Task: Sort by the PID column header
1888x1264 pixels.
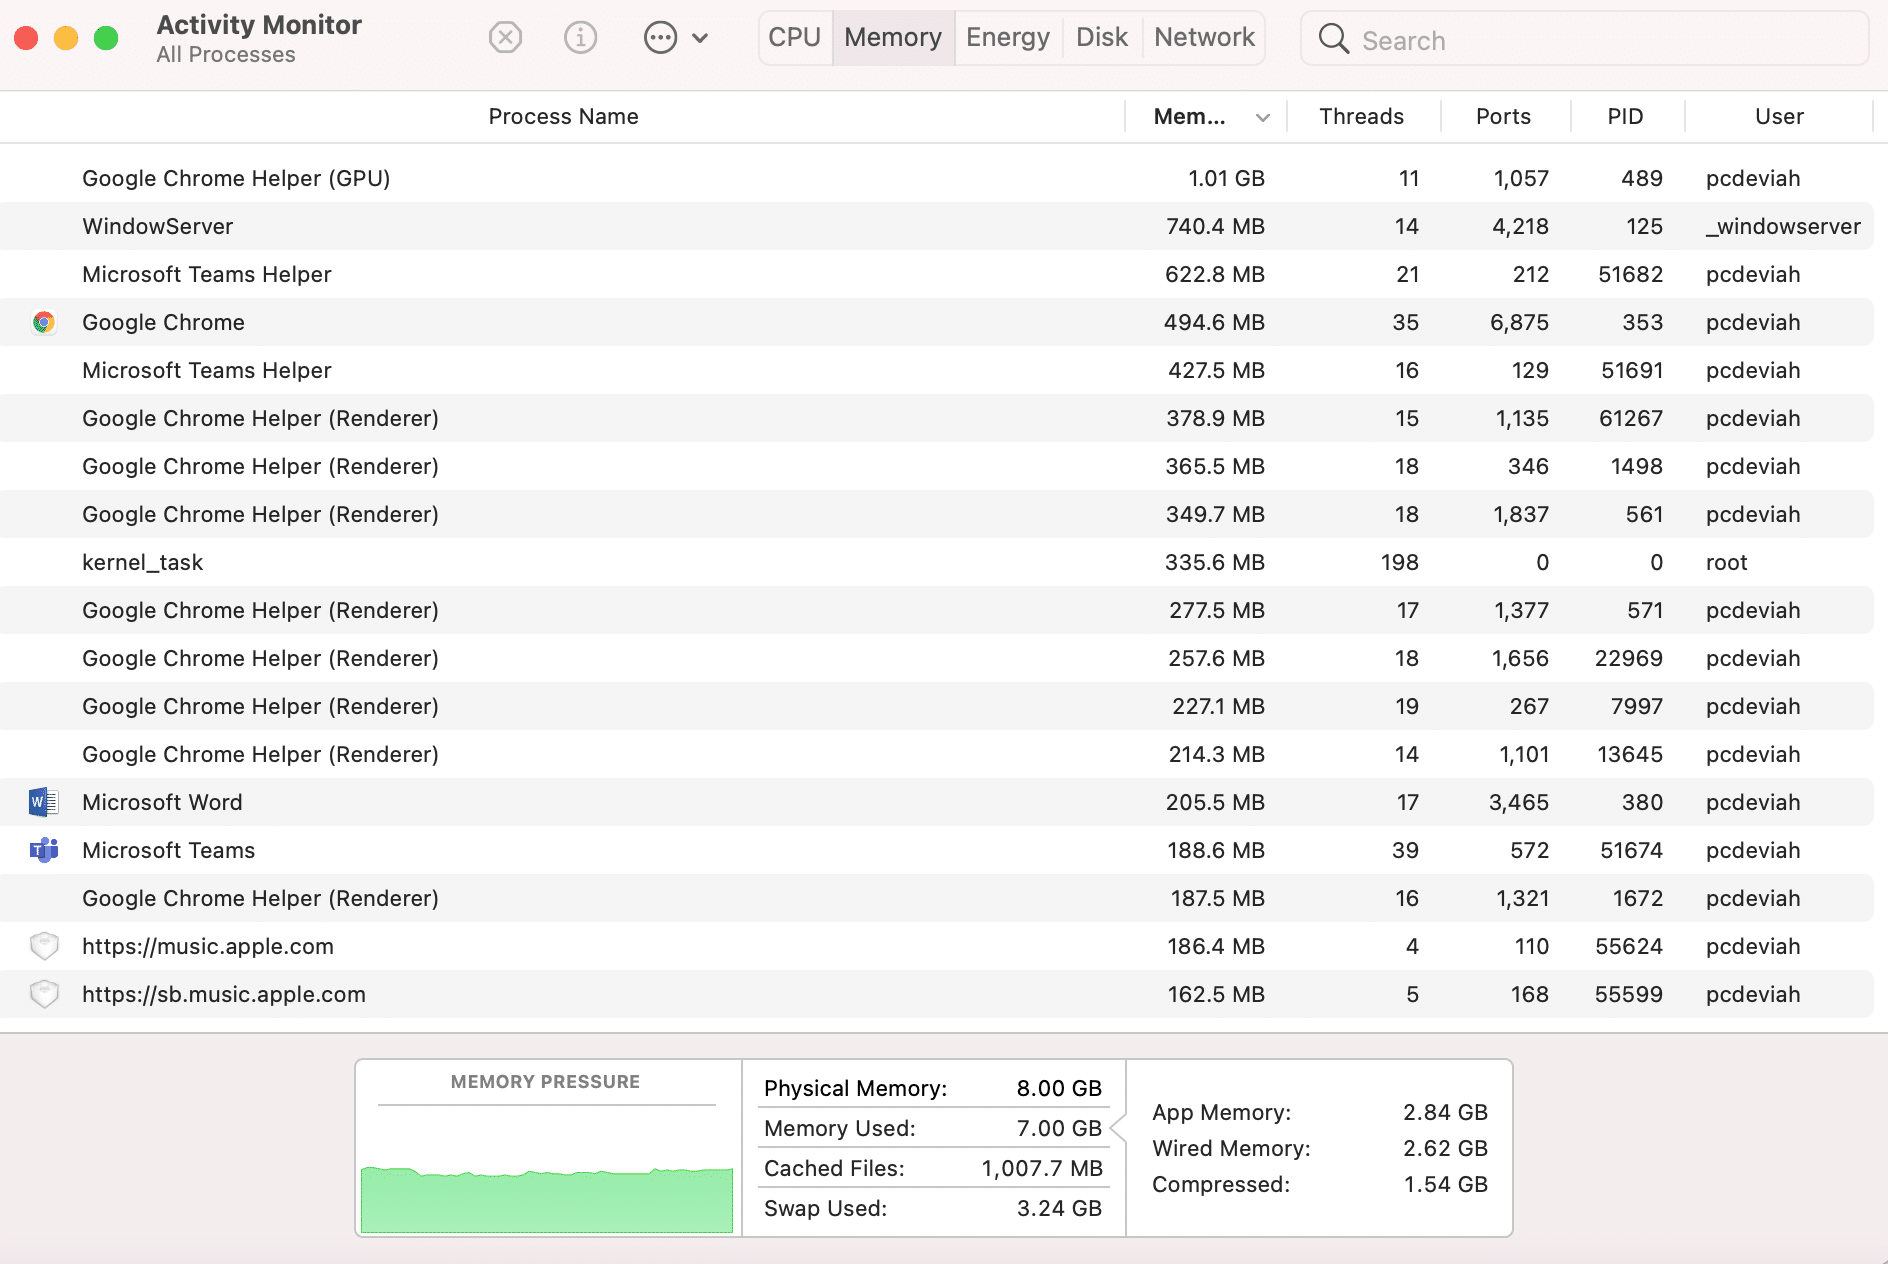Action: click(1625, 117)
